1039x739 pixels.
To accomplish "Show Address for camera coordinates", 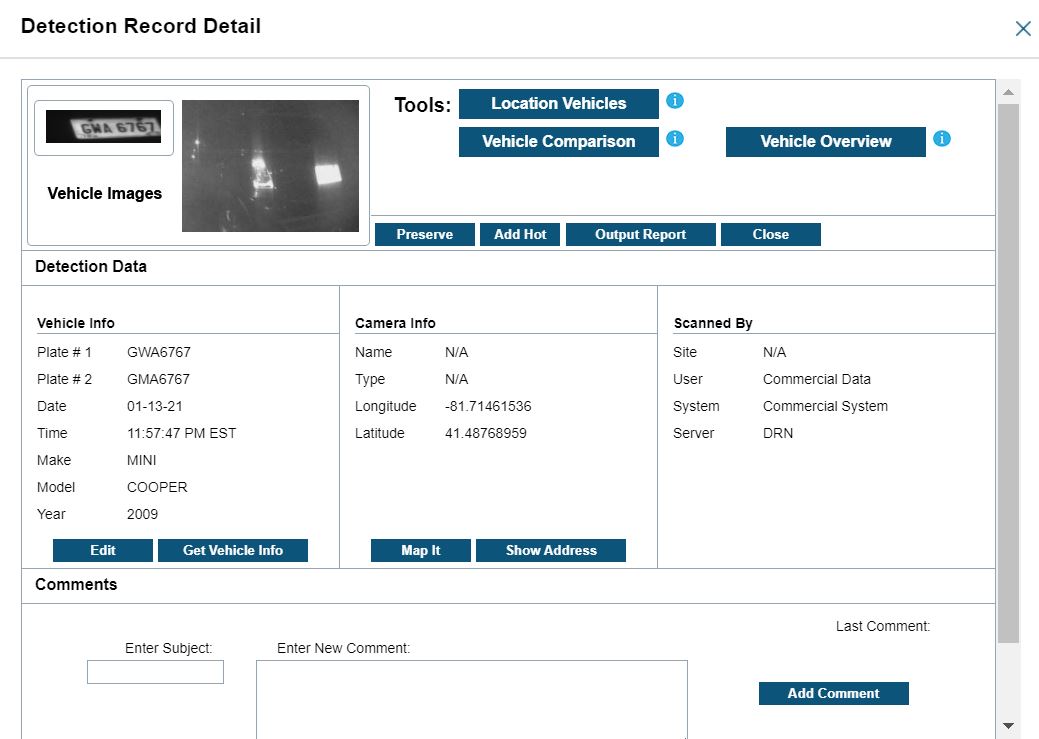I will 550,550.
